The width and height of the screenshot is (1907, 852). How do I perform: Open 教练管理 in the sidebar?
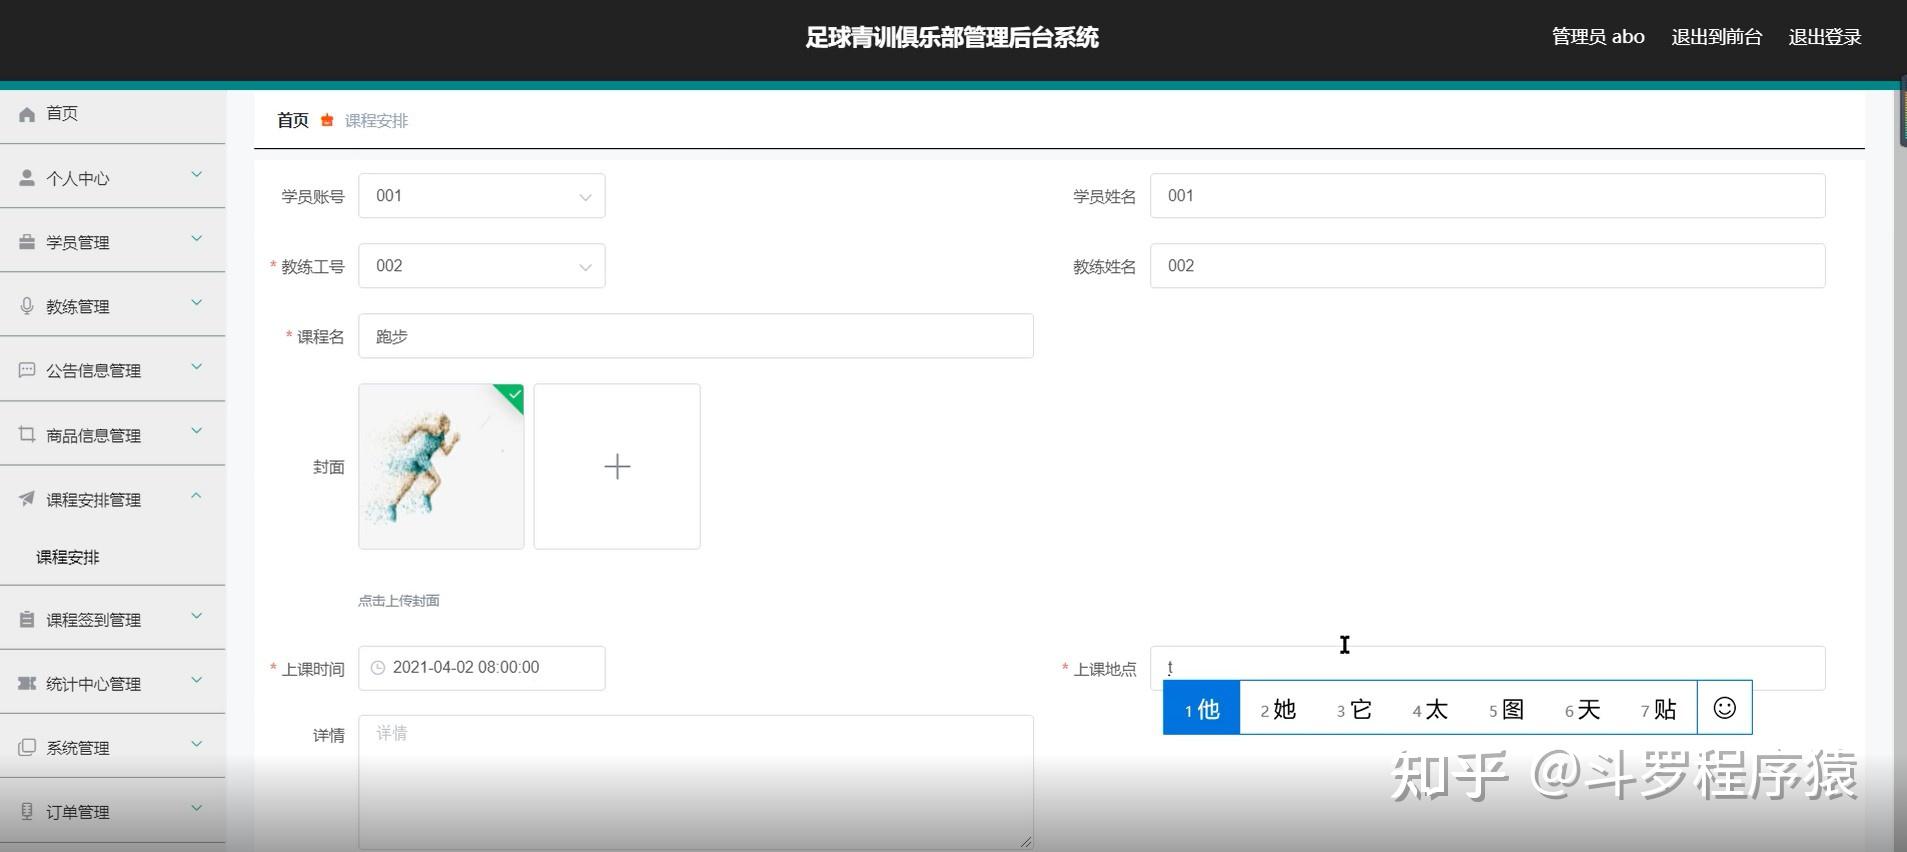coord(112,306)
